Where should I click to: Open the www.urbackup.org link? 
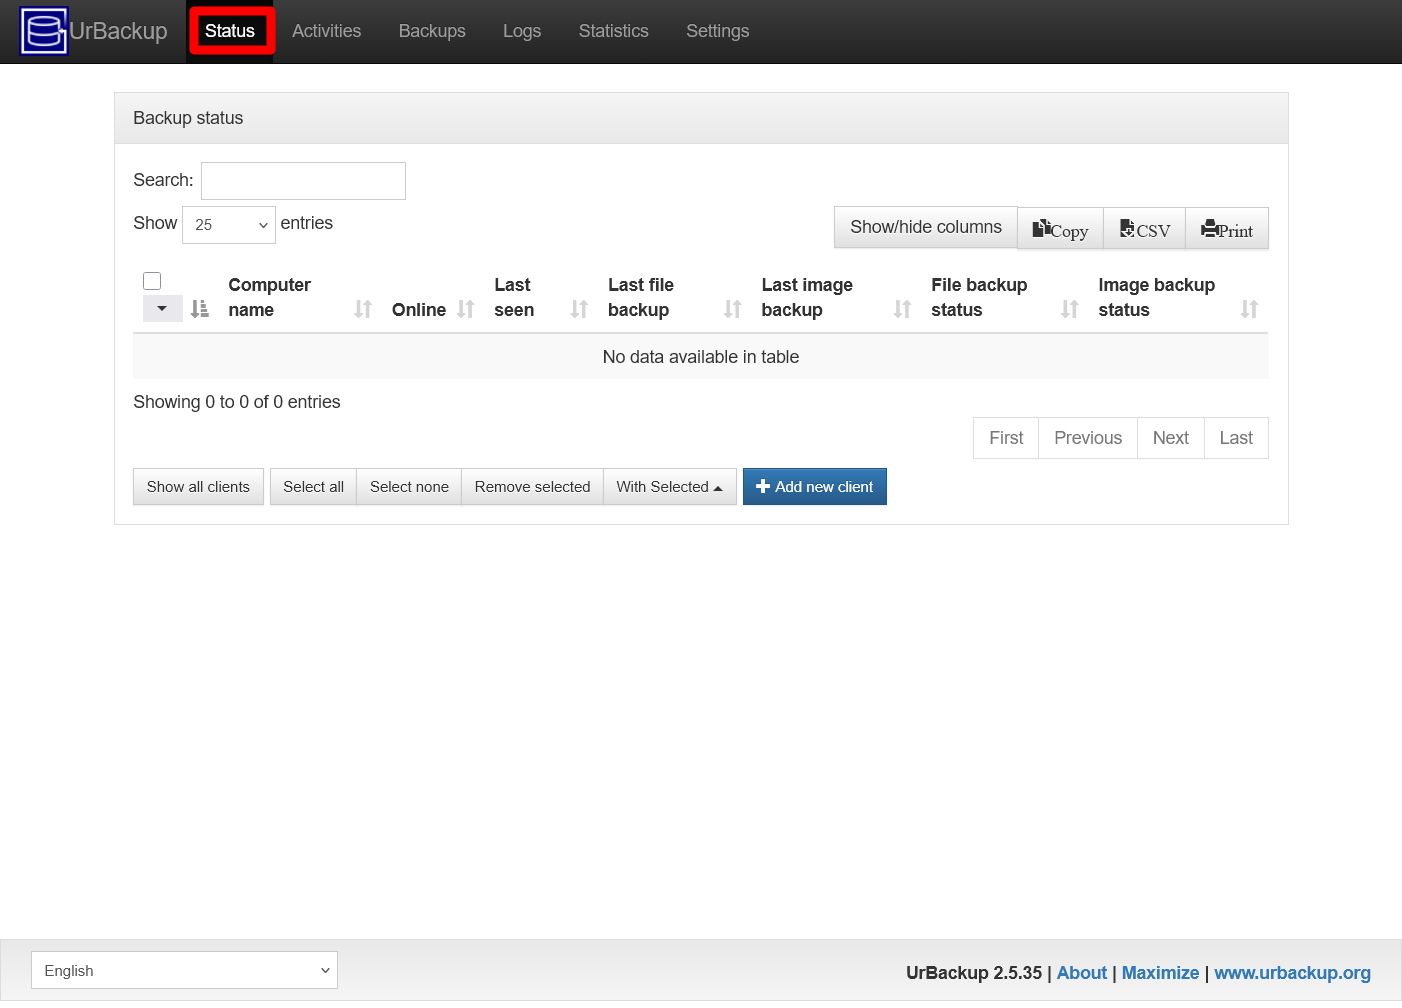[1293, 972]
